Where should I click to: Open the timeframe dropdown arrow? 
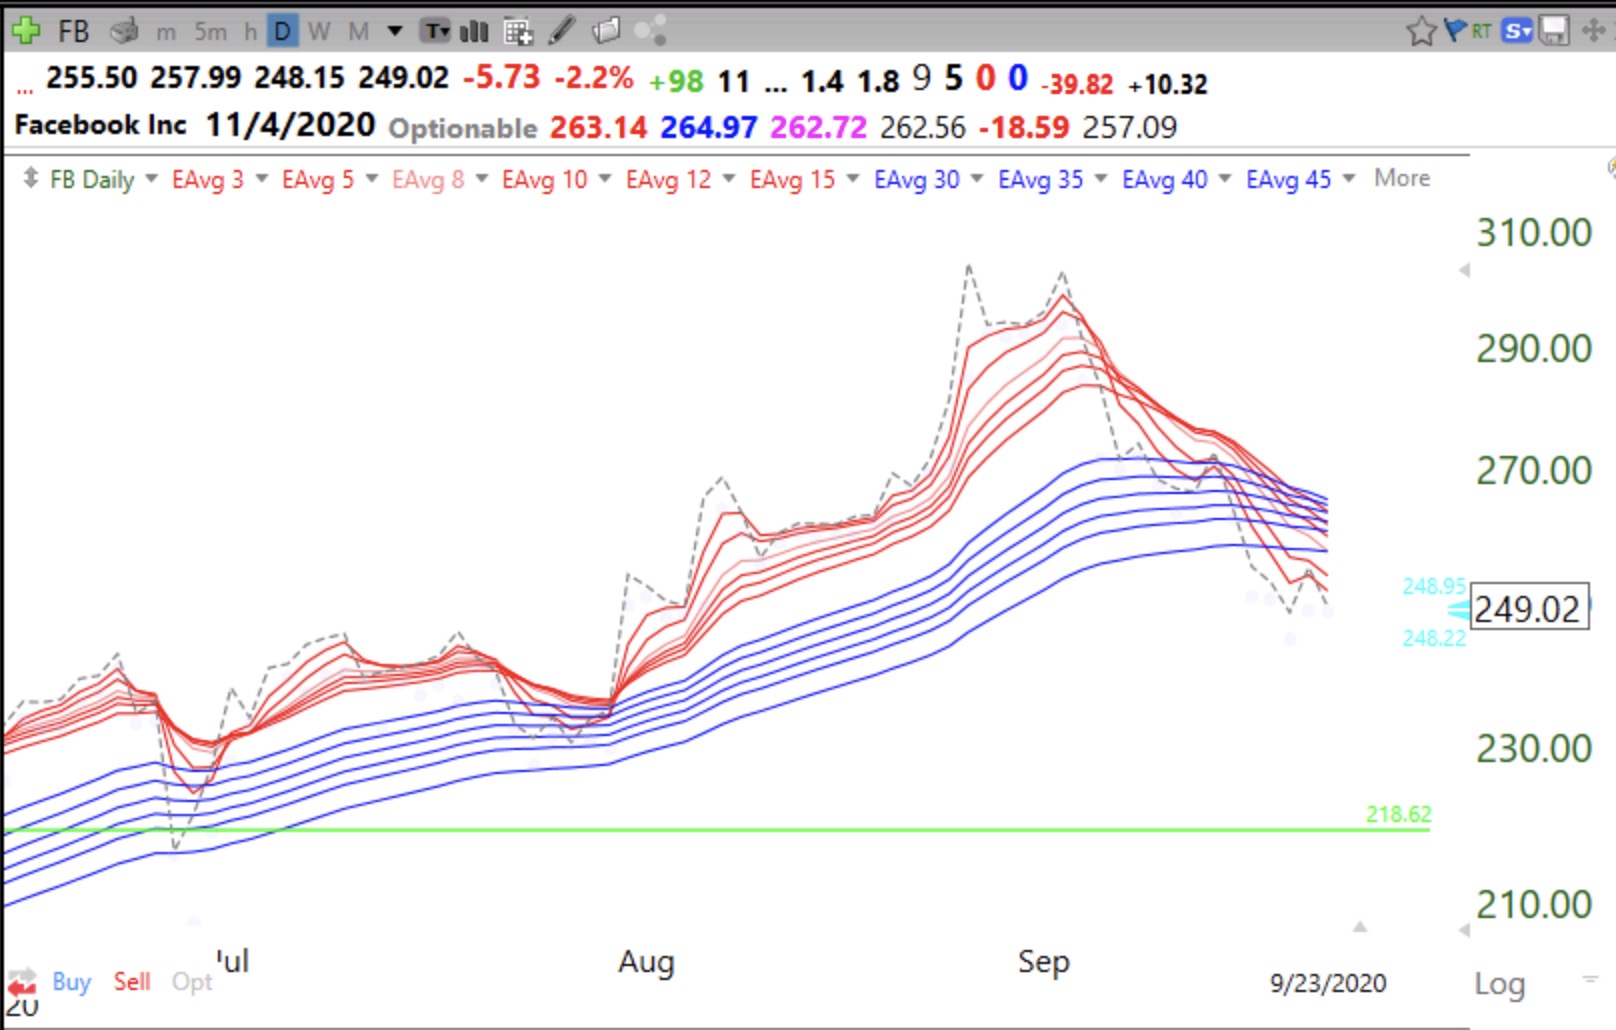pyautogui.click(x=395, y=31)
